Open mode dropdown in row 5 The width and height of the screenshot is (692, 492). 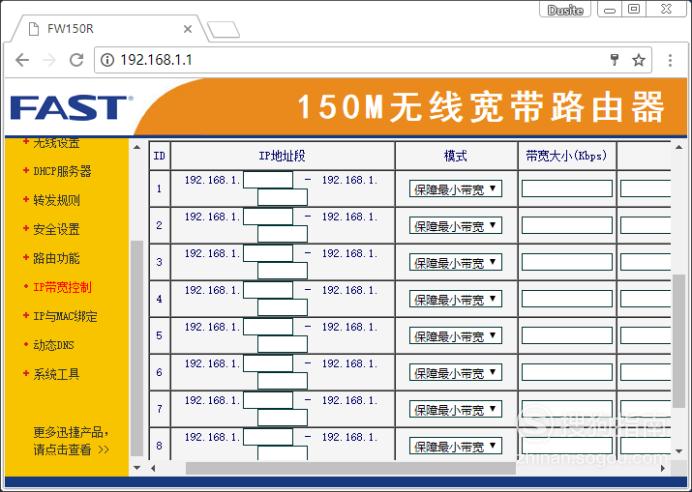(x=455, y=336)
